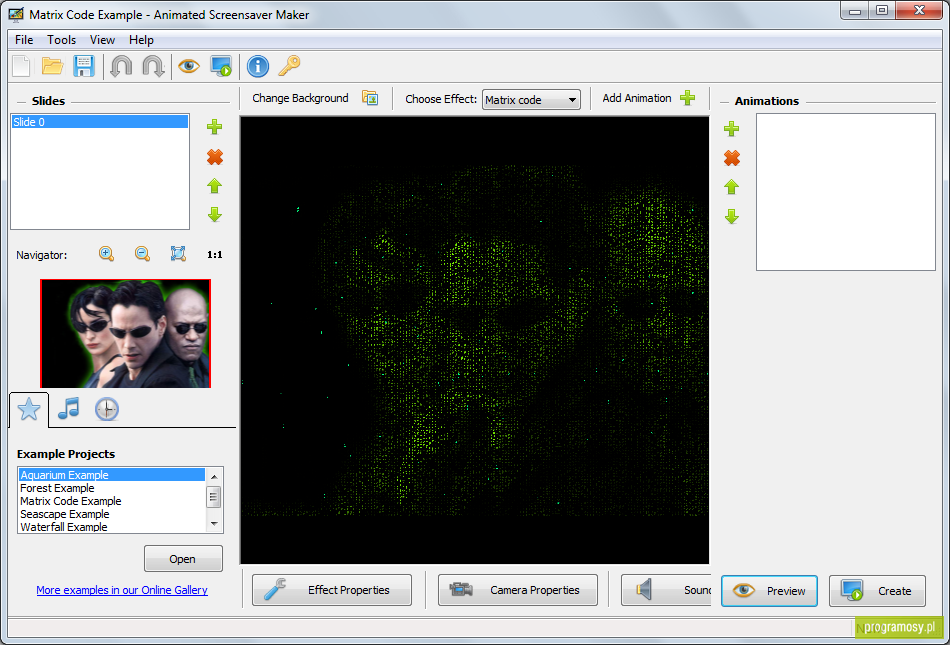Select Forest Example project
950x645 pixels.
tap(112, 488)
